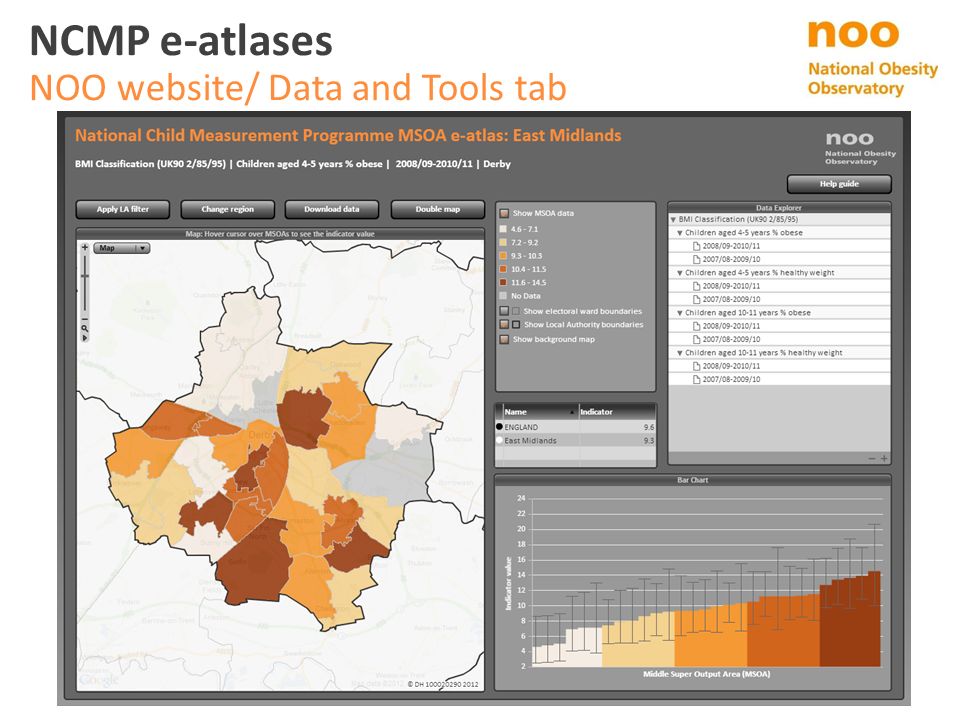Collapse Children aged 4-5 years % obese
The image size is (960, 720).
[680, 233]
